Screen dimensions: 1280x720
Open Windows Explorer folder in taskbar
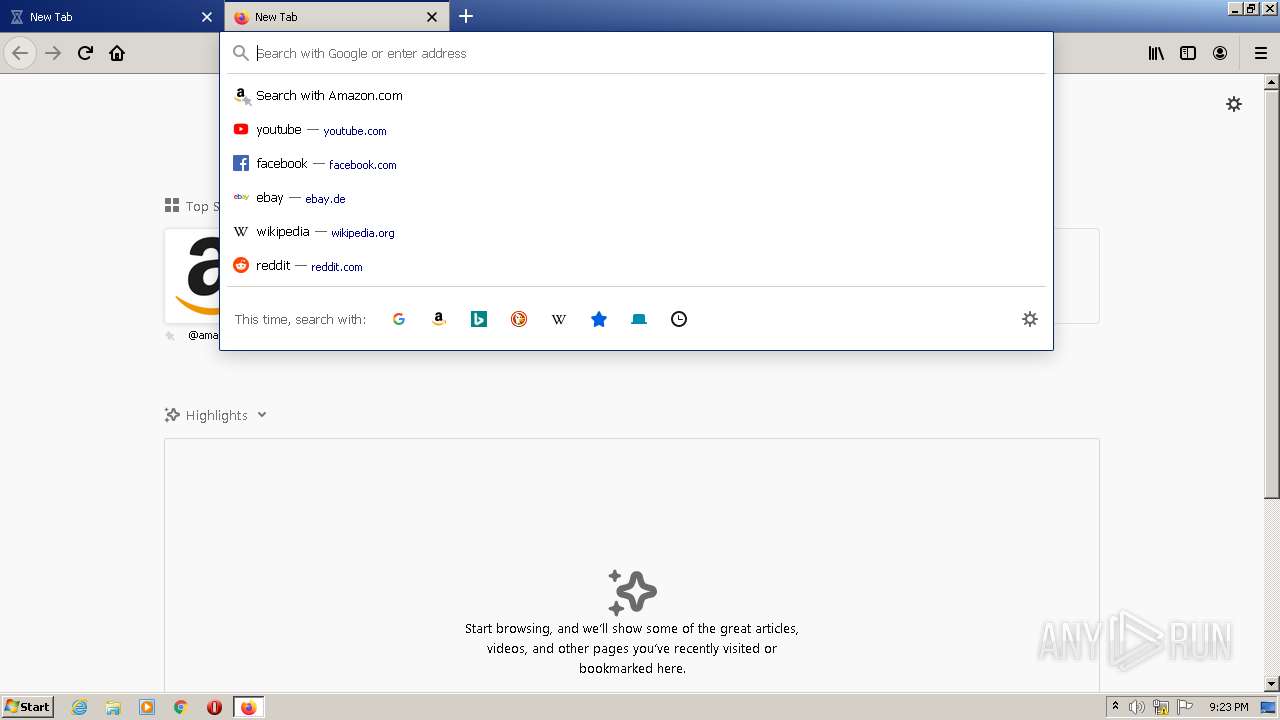(x=113, y=707)
